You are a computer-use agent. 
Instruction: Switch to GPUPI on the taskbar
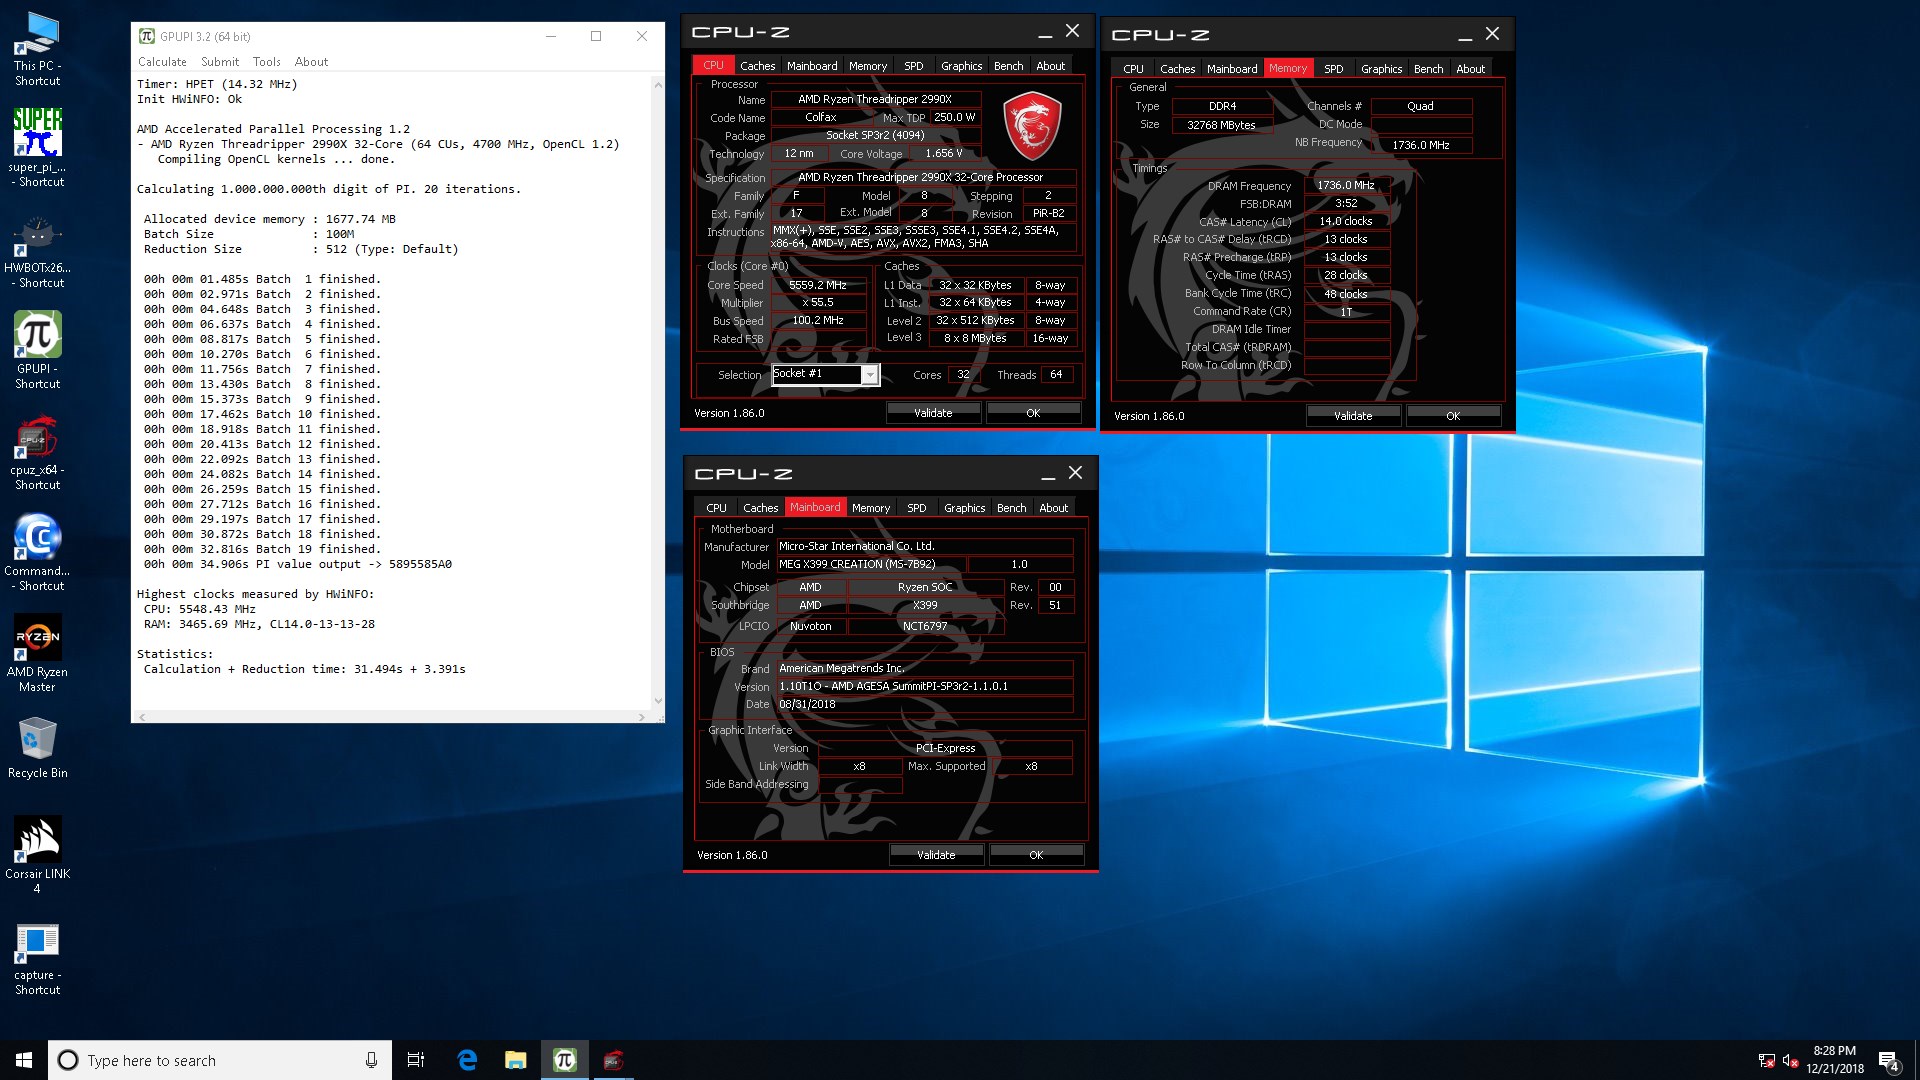(564, 1060)
